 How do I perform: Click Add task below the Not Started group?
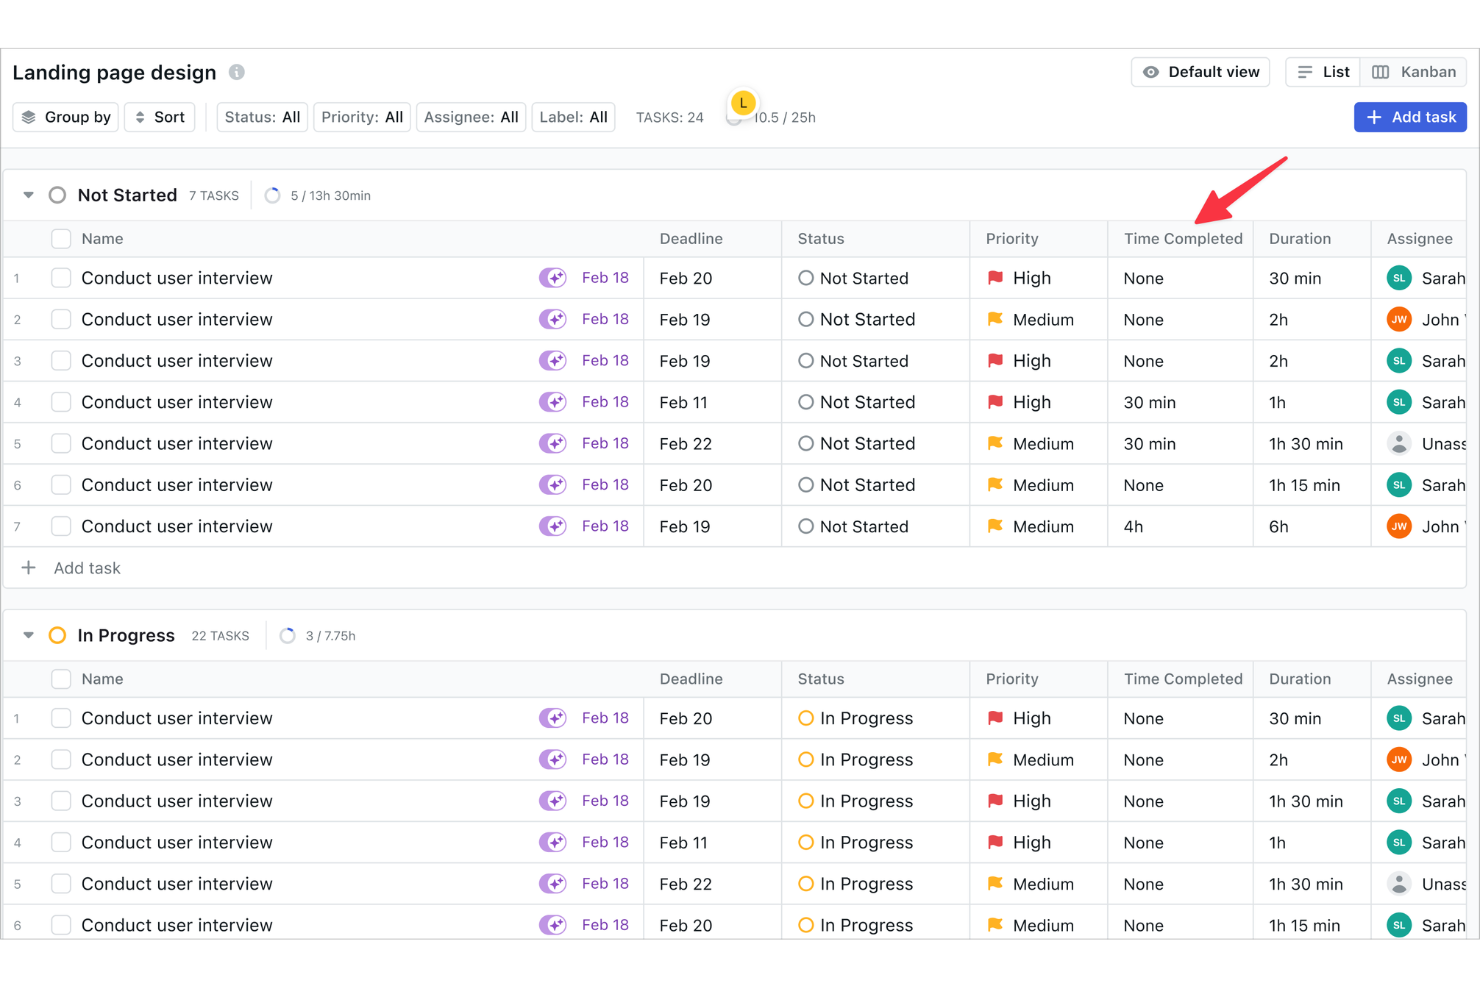click(x=86, y=567)
